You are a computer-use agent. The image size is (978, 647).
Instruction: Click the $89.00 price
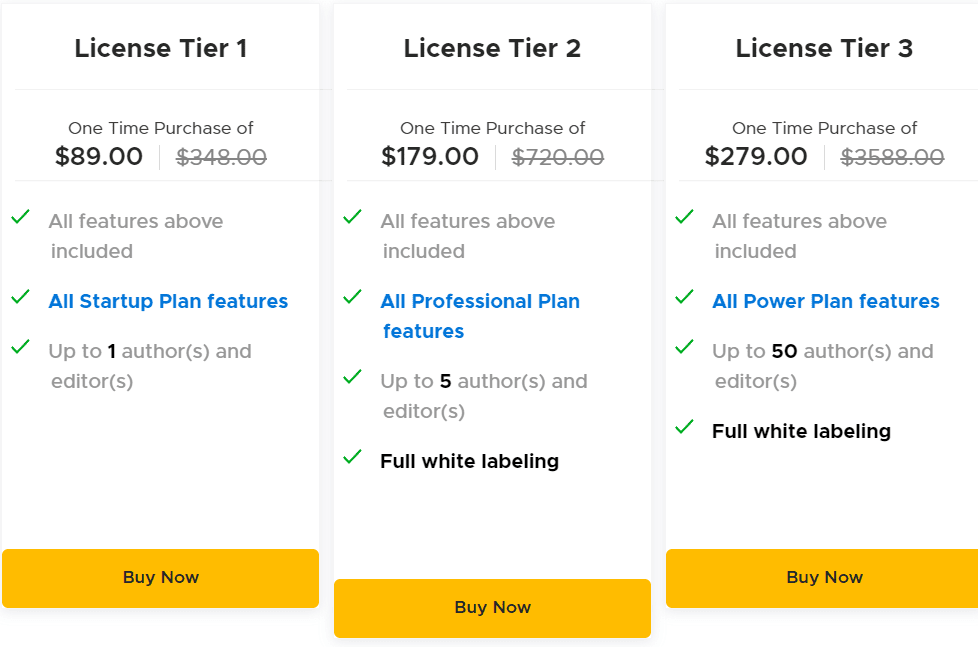click(x=99, y=157)
